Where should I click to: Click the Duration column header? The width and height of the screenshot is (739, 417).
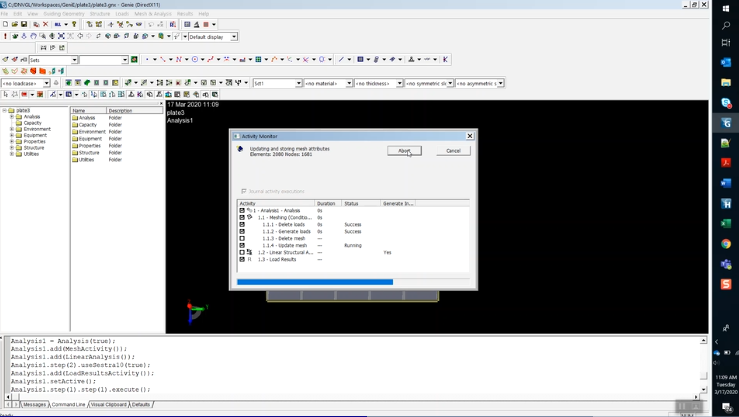click(328, 204)
